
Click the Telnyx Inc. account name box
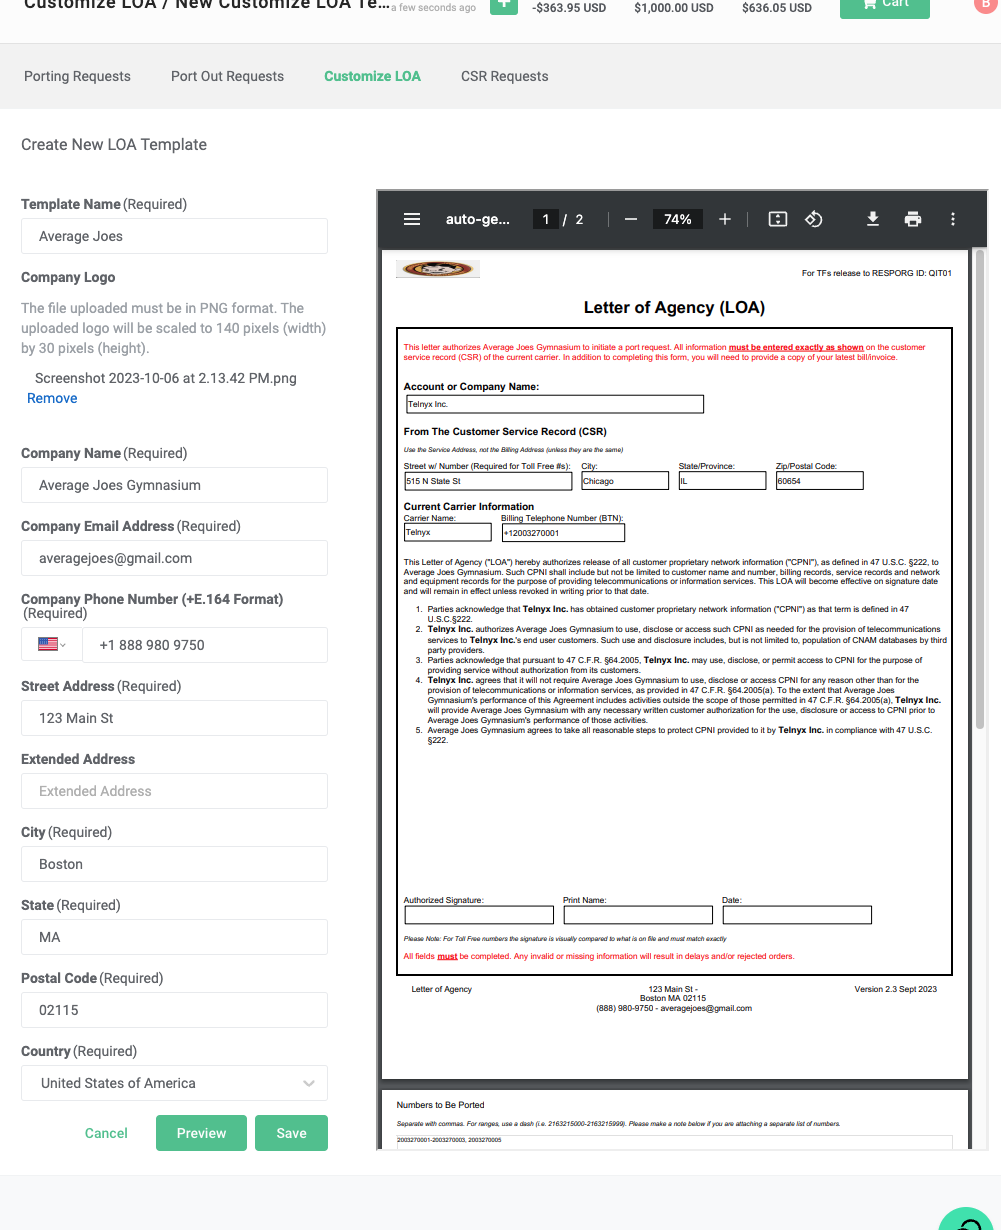coord(554,404)
